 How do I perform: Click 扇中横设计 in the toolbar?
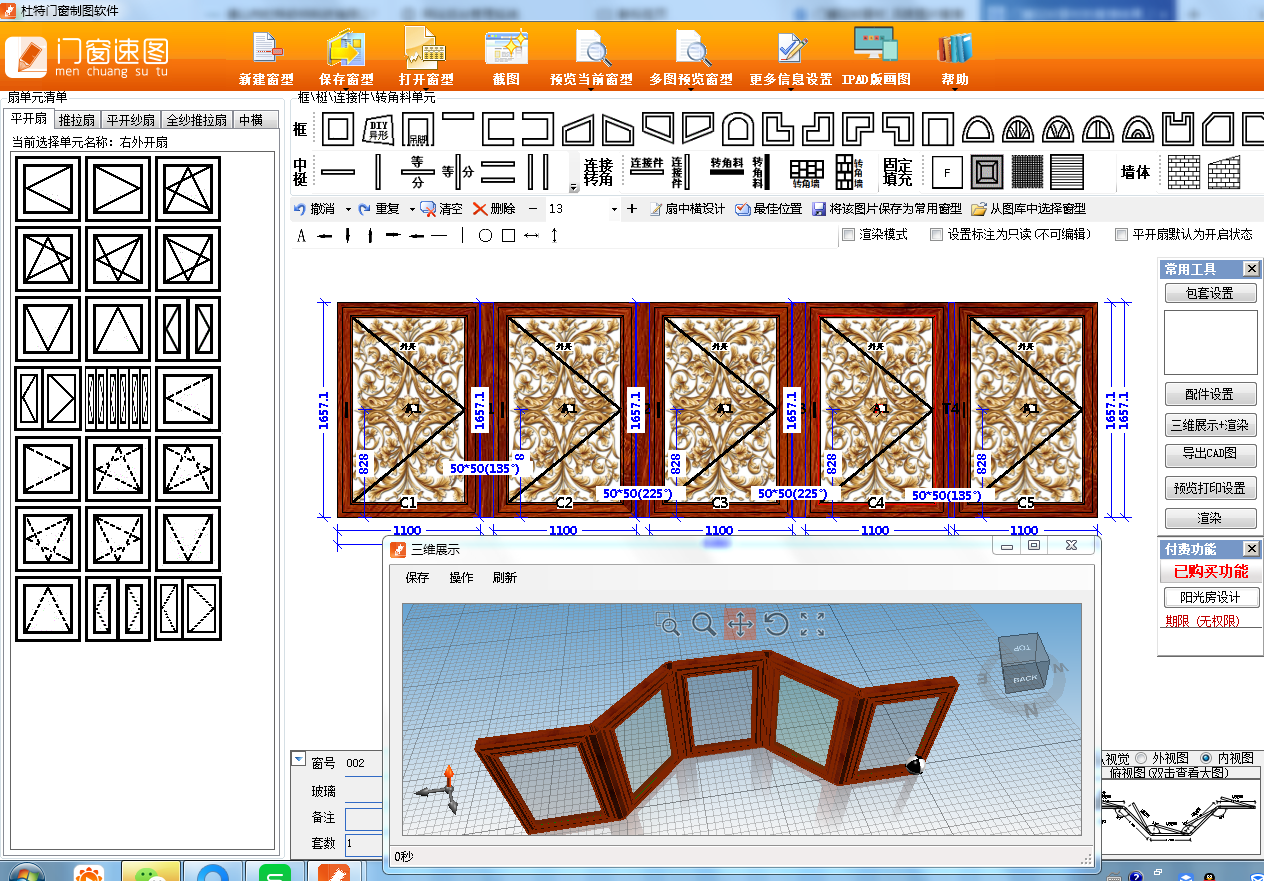click(687, 209)
